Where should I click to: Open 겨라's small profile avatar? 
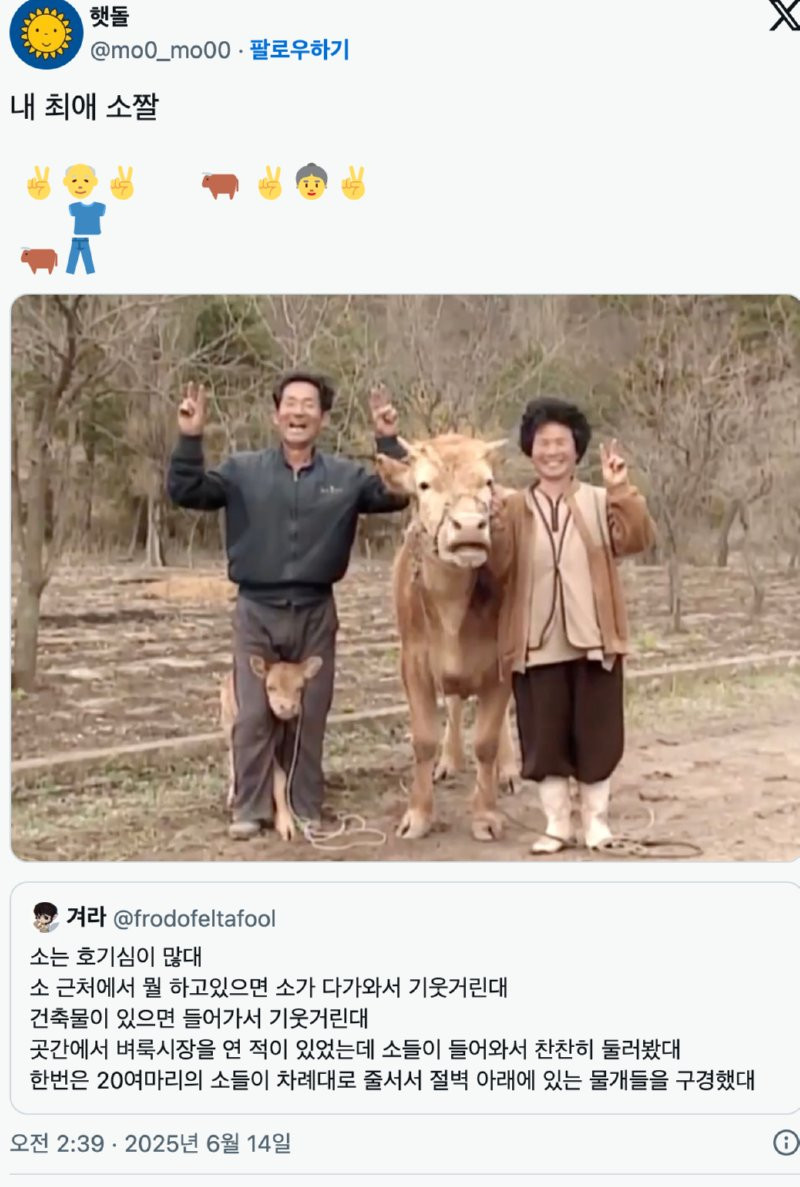[x=45, y=918]
